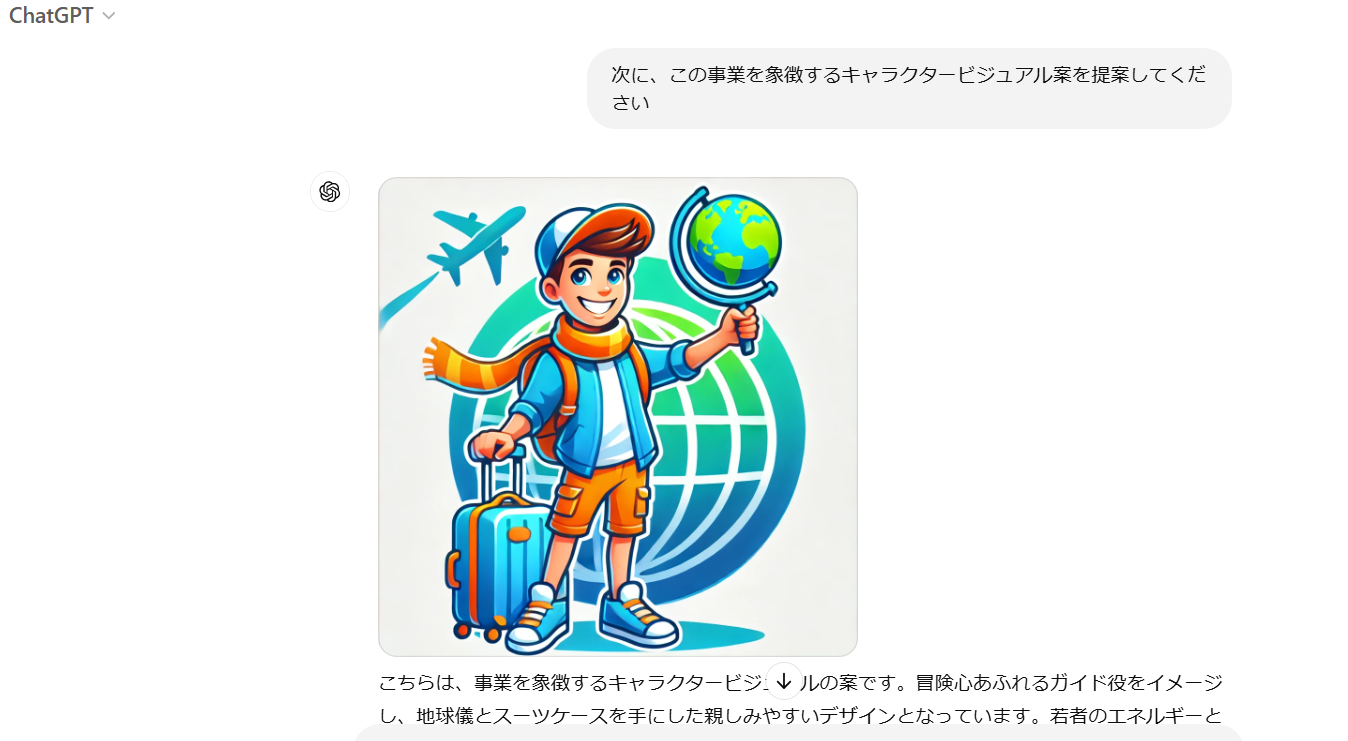
Task: Click the response text starting with こちらは
Action: 800,683
